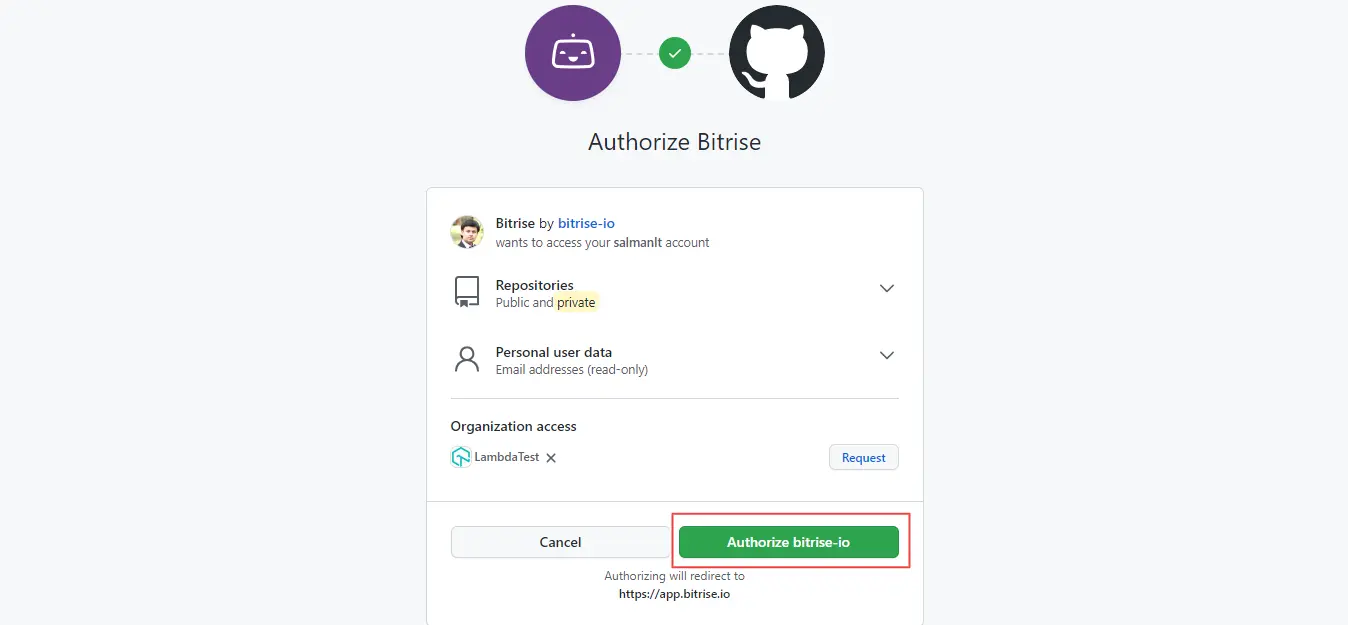
Task: Click the Repositories permission title
Action: point(534,285)
